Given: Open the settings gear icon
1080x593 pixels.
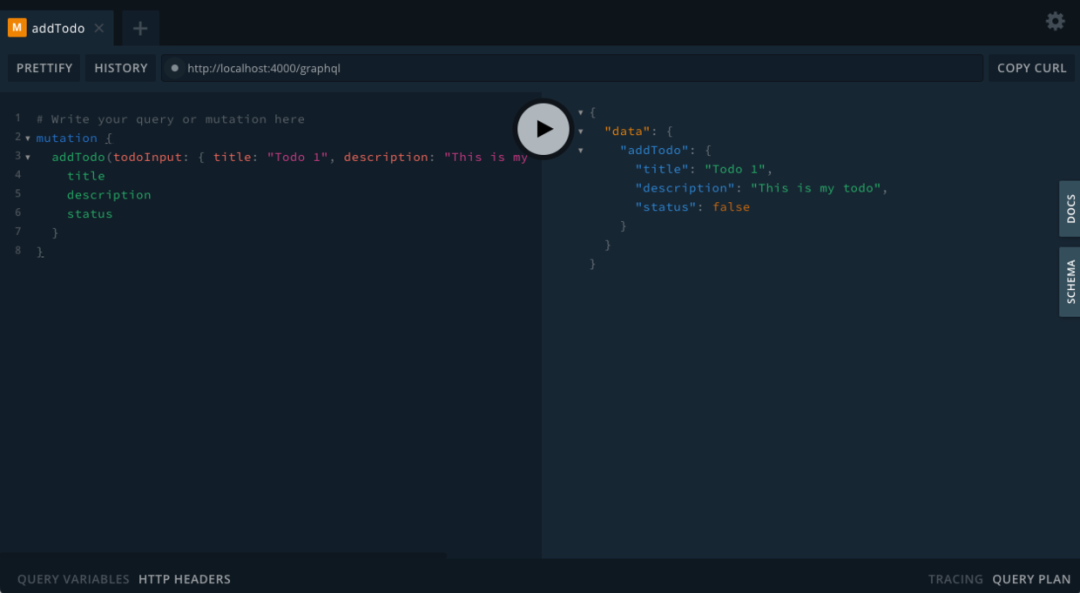Looking at the screenshot, I should 1055,21.
